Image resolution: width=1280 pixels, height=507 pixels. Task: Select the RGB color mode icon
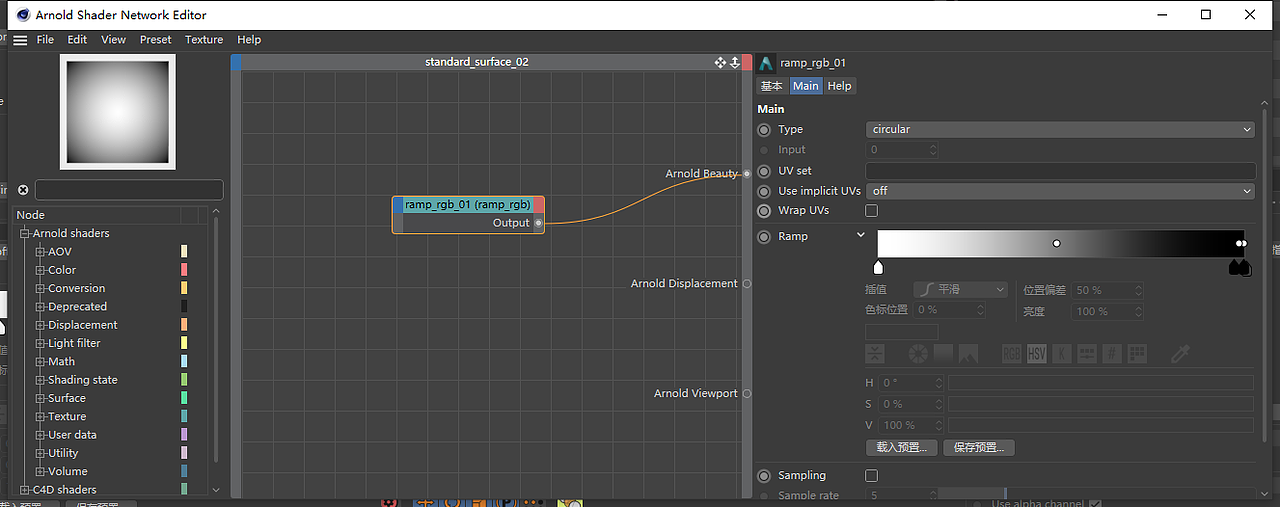(x=1012, y=354)
